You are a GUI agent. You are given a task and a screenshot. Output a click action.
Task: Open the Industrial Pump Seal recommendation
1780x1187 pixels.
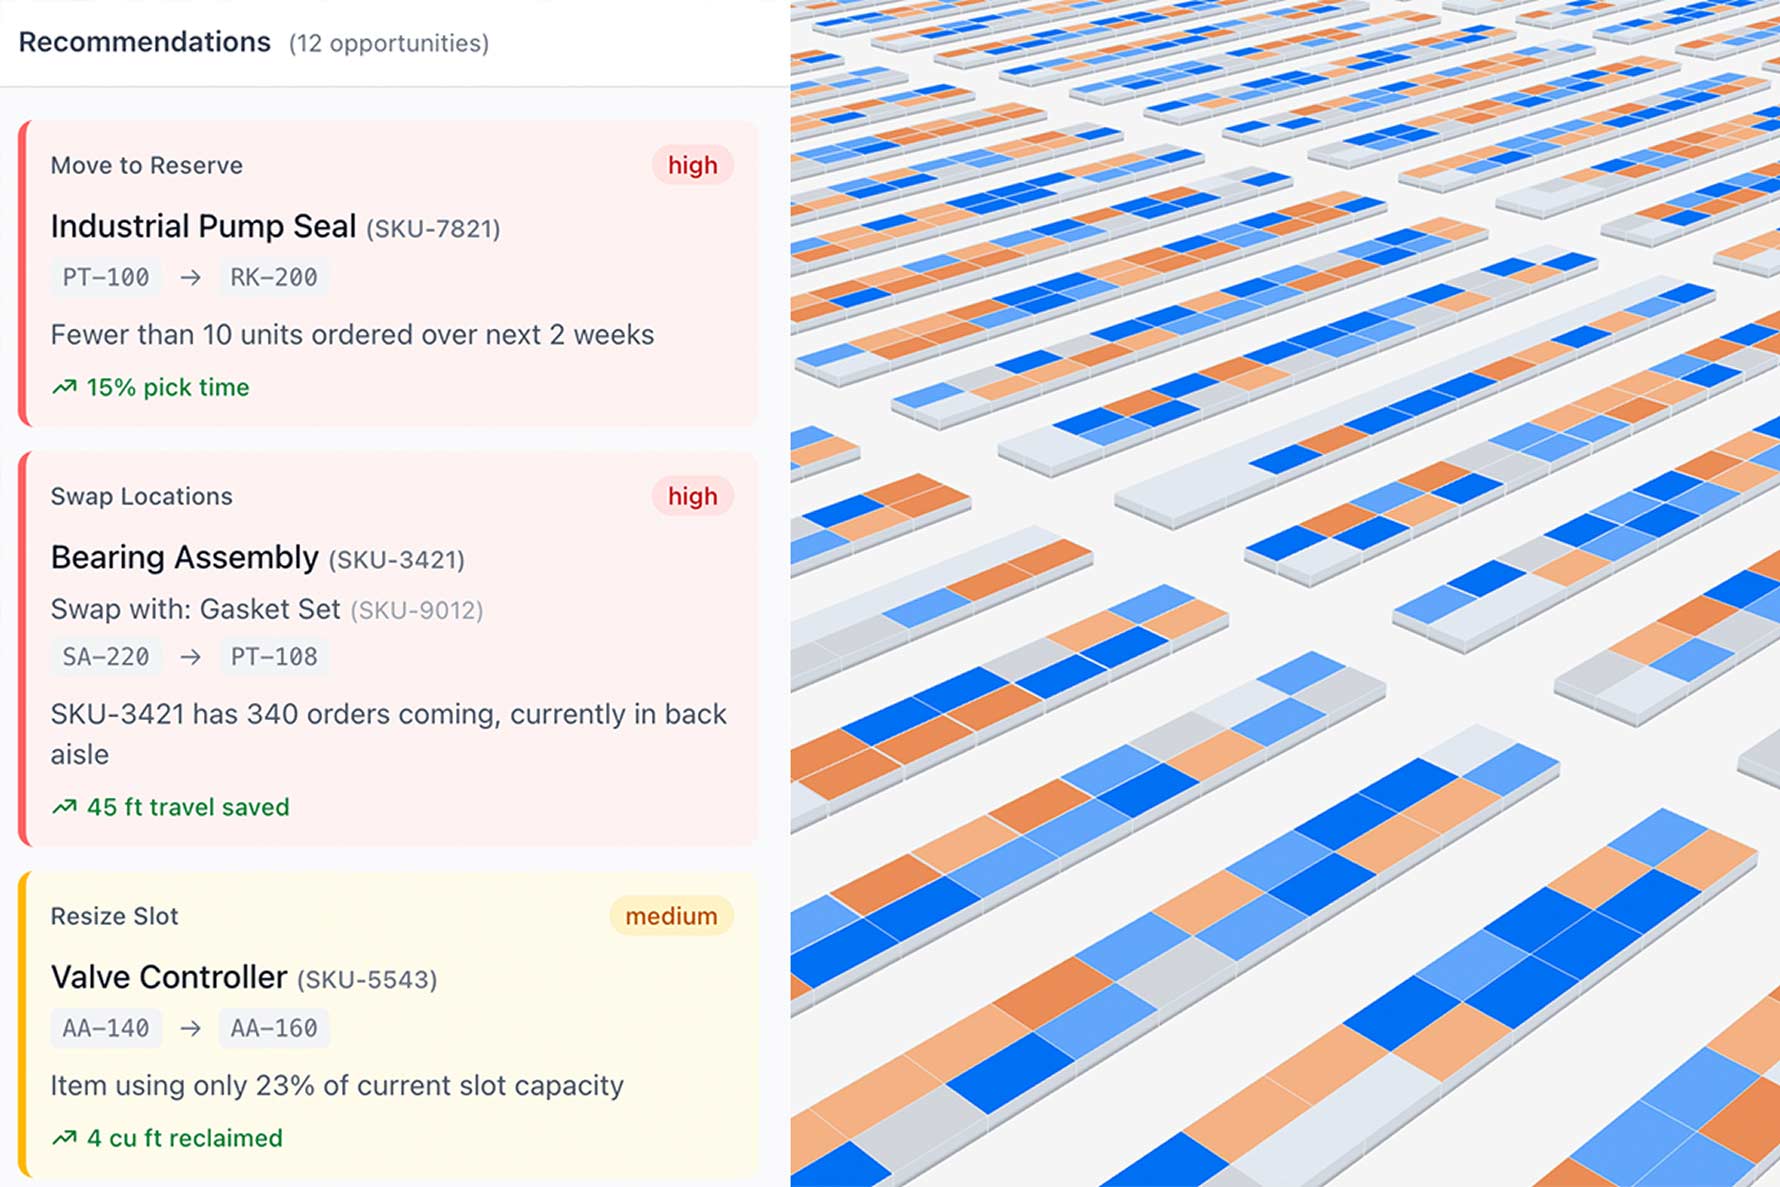pyautogui.click(x=203, y=227)
